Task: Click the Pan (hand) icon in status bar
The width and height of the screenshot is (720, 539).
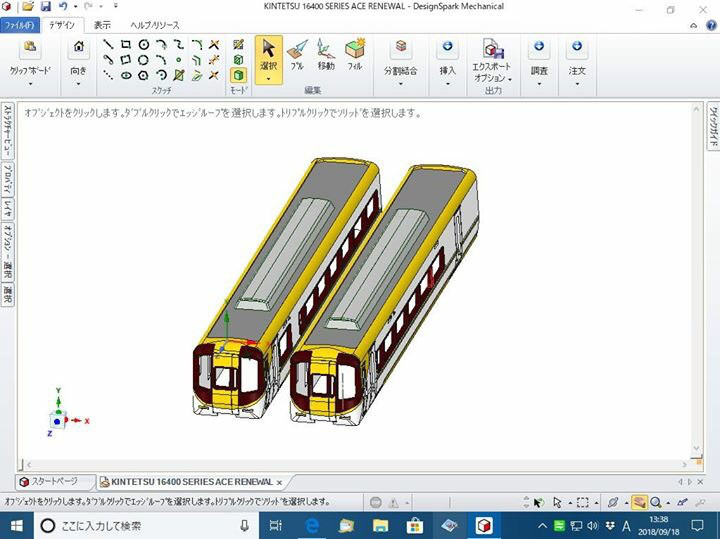Action: point(639,502)
